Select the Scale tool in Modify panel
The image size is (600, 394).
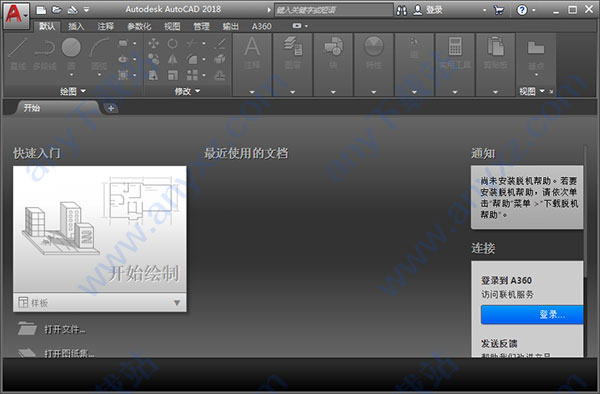[x=173, y=75]
